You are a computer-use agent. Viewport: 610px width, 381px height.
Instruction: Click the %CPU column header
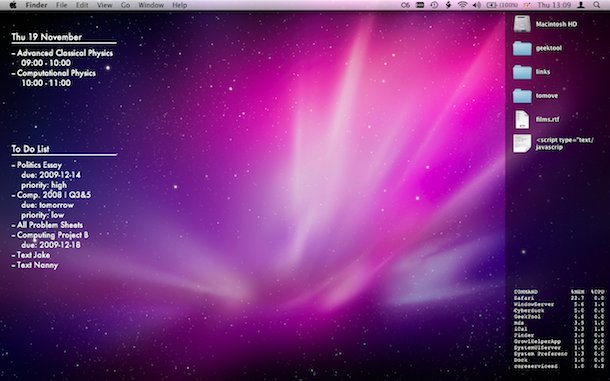pyautogui.click(x=598, y=291)
